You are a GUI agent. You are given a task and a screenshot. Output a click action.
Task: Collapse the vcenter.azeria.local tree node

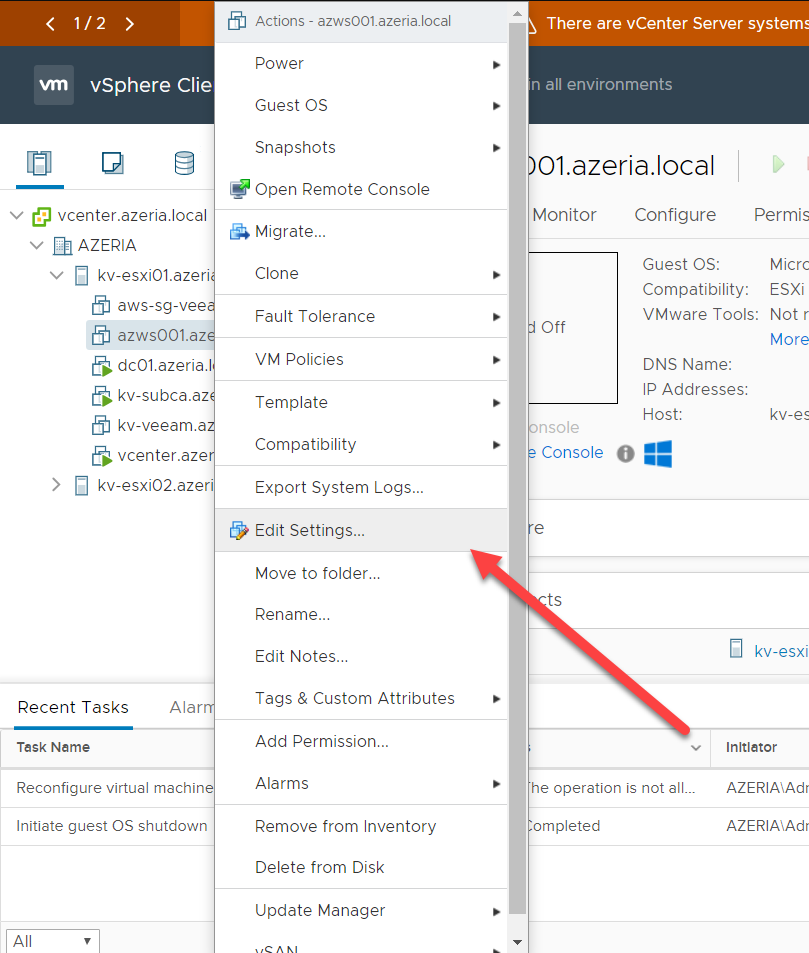(x=16, y=214)
